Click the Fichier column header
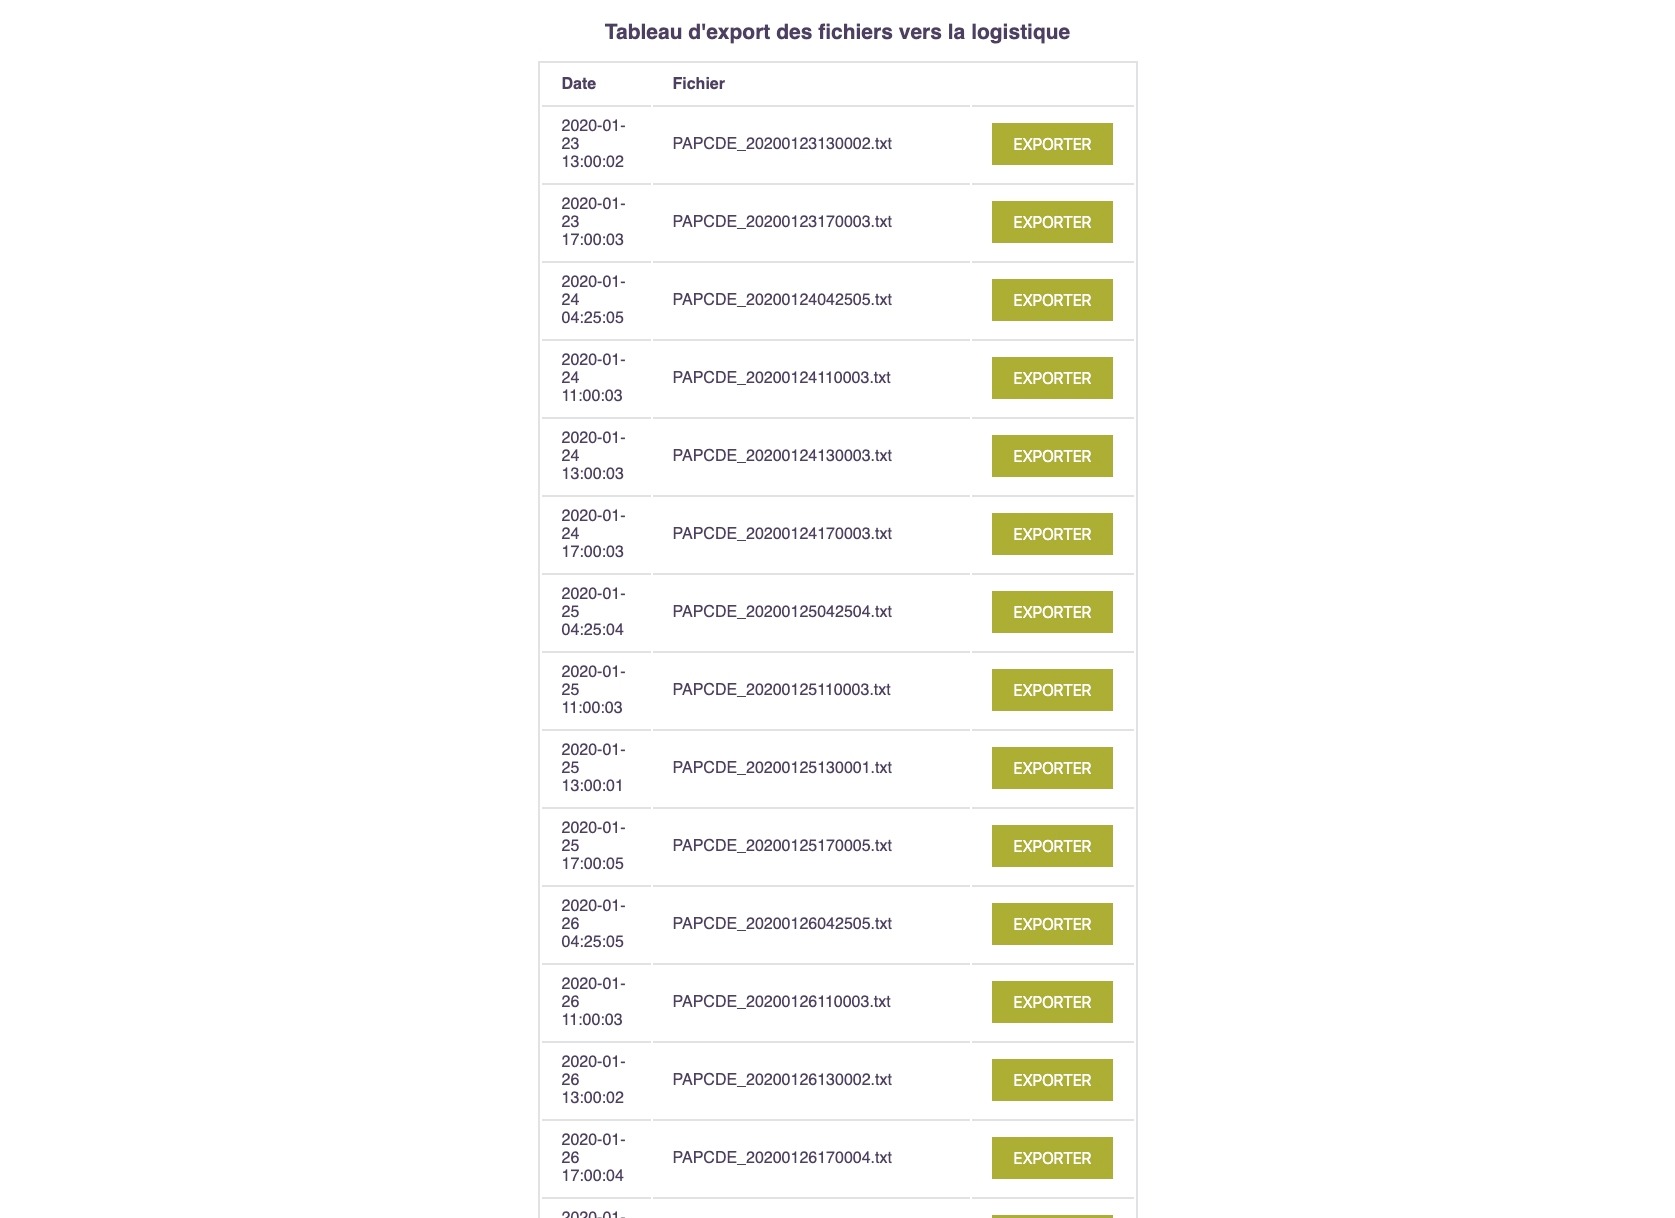The width and height of the screenshot is (1675, 1218). (698, 84)
